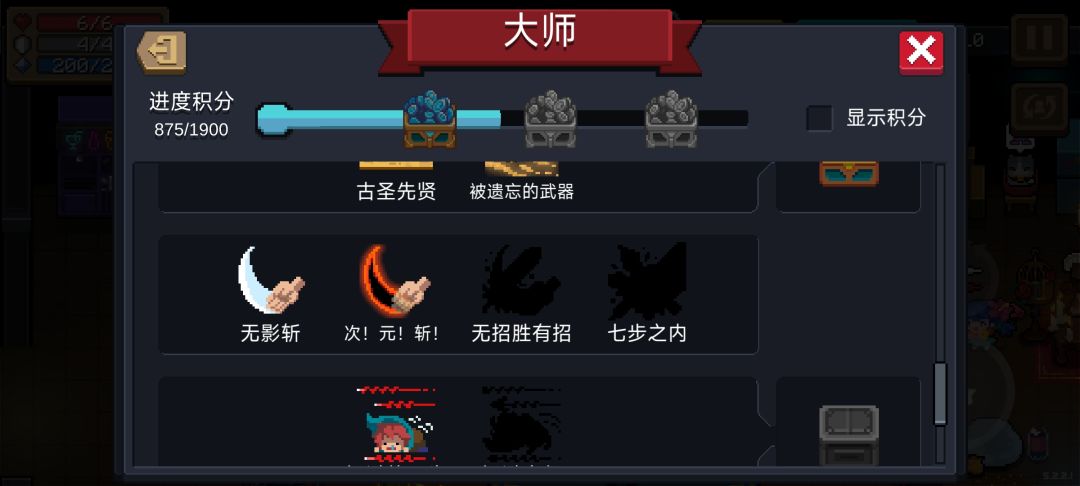The height and width of the screenshot is (486, 1080).
Task: Select the second gray gem chest
Action: click(550, 119)
